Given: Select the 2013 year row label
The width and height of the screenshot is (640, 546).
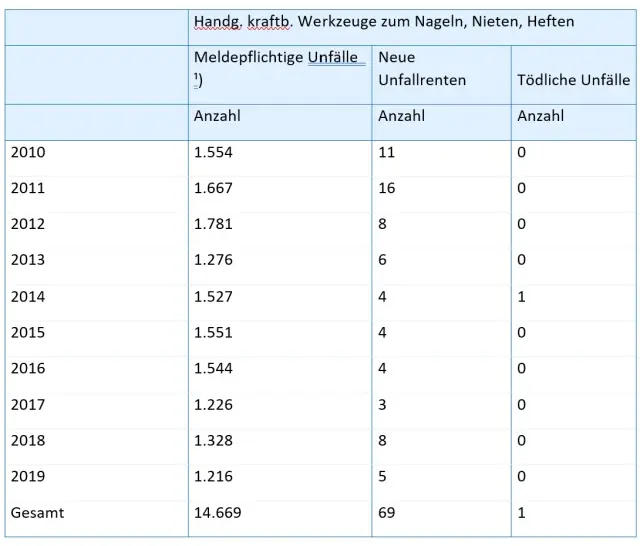Looking at the screenshot, I should tap(28, 260).
